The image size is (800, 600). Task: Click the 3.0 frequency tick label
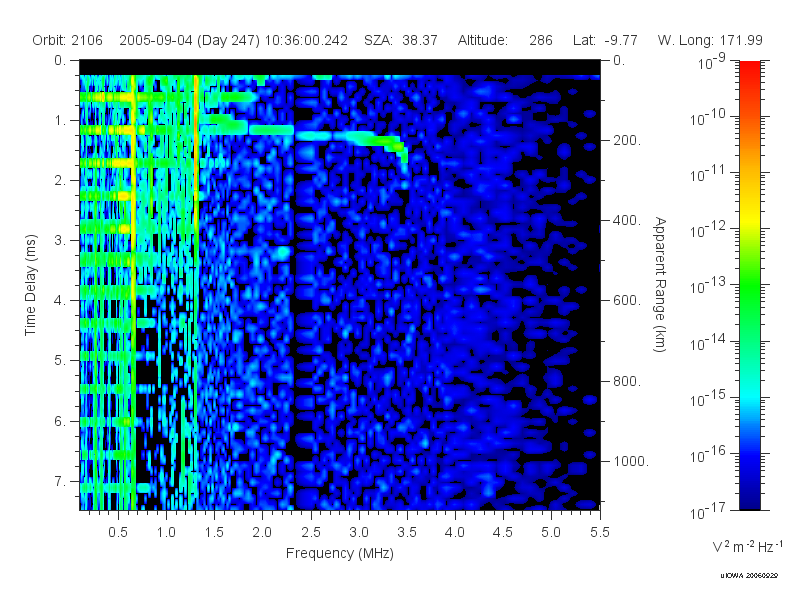tap(359, 532)
